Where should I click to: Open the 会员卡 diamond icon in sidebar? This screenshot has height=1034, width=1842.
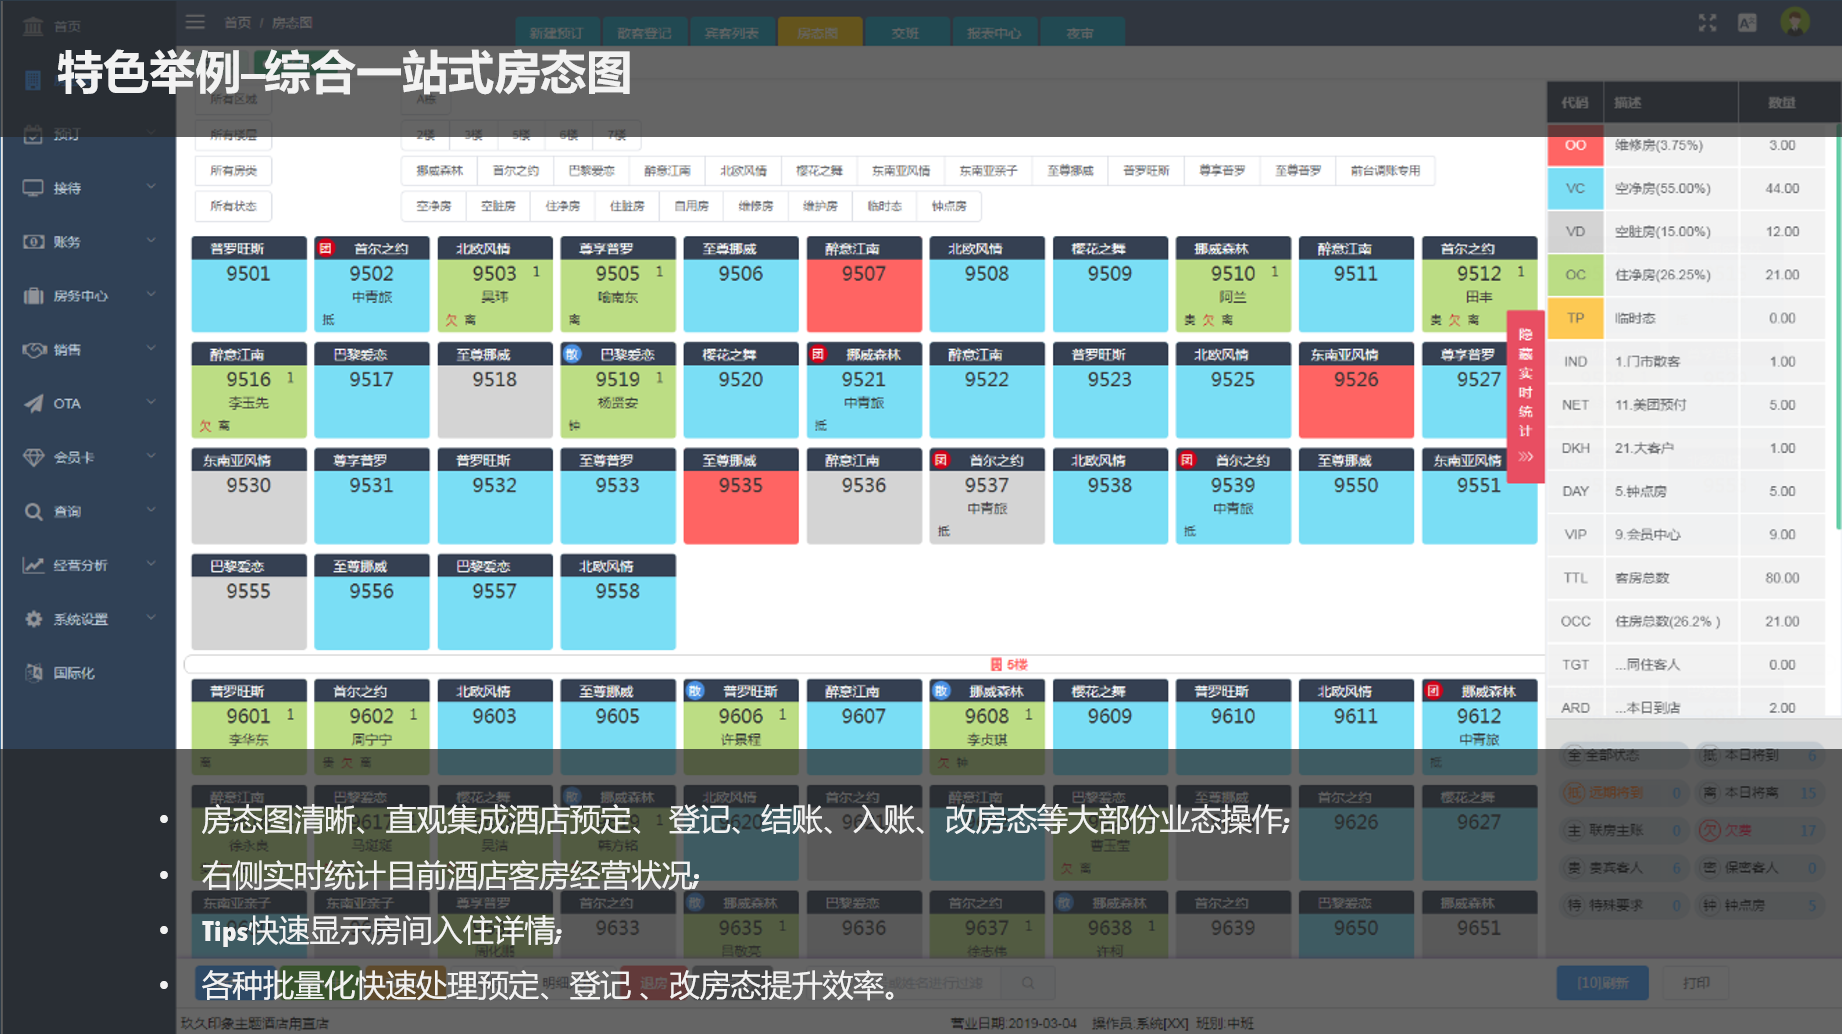[x=33, y=458]
